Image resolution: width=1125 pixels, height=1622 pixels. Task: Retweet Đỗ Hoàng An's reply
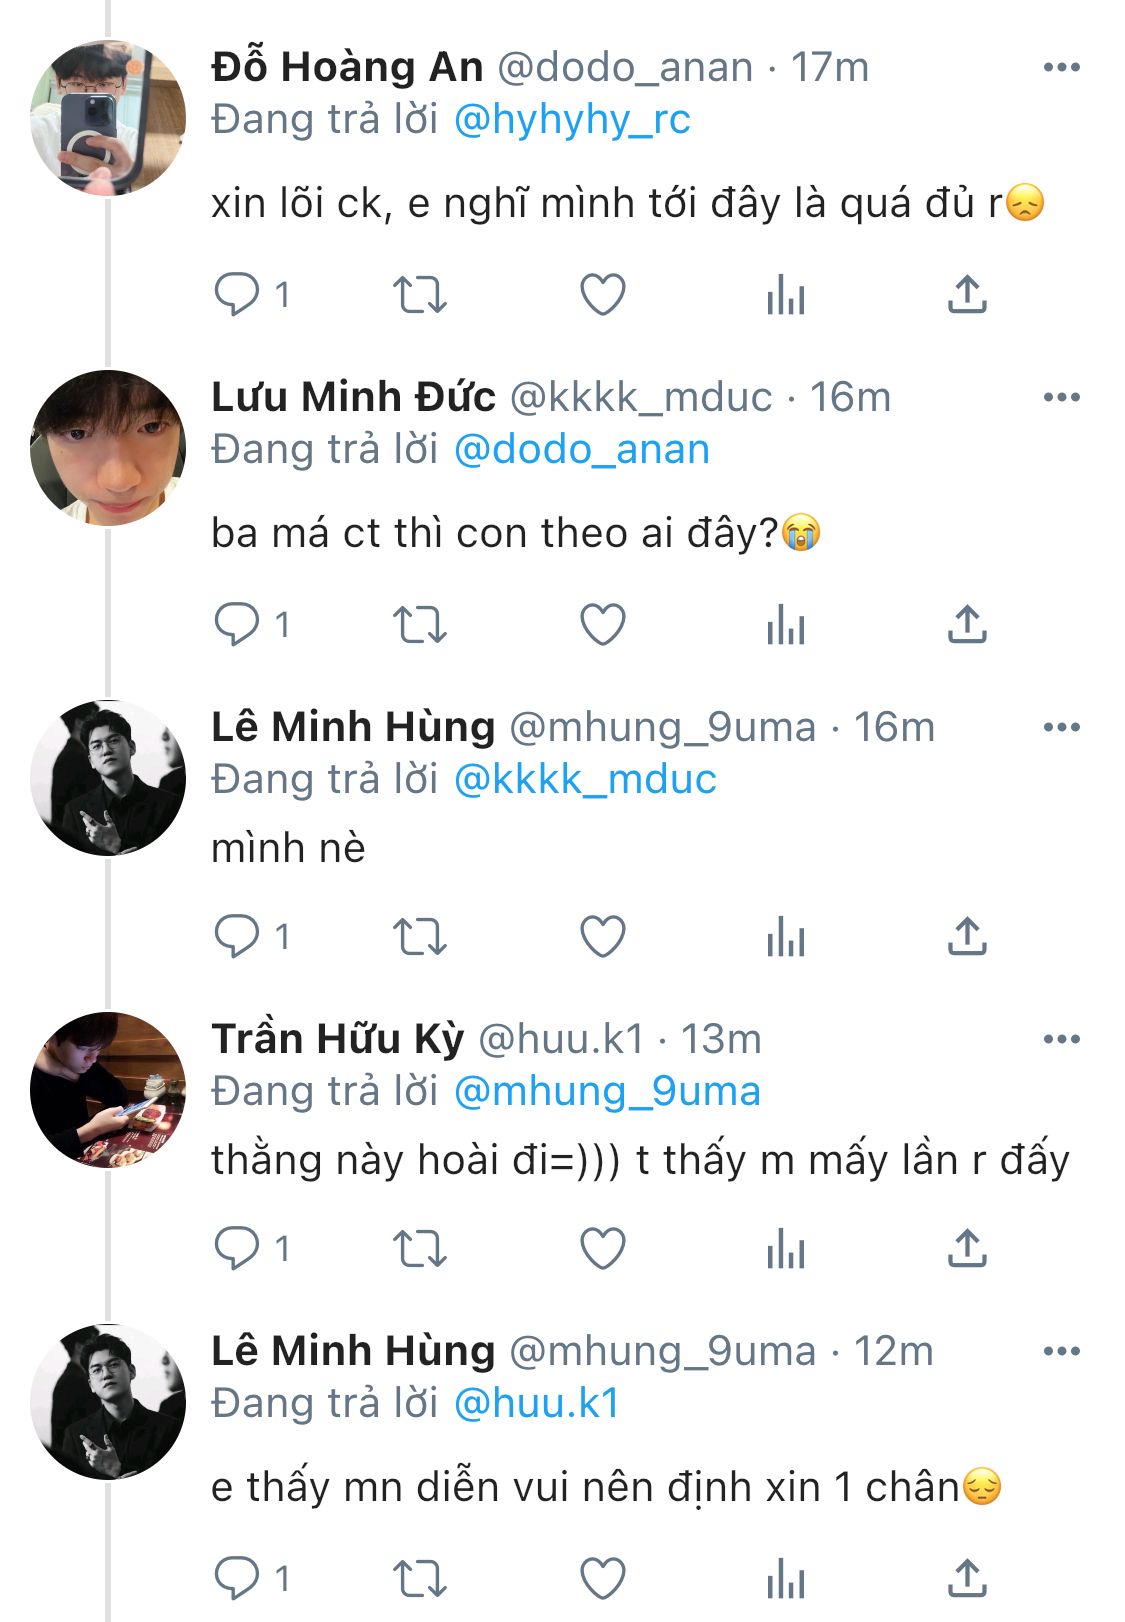[x=419, y=295]
